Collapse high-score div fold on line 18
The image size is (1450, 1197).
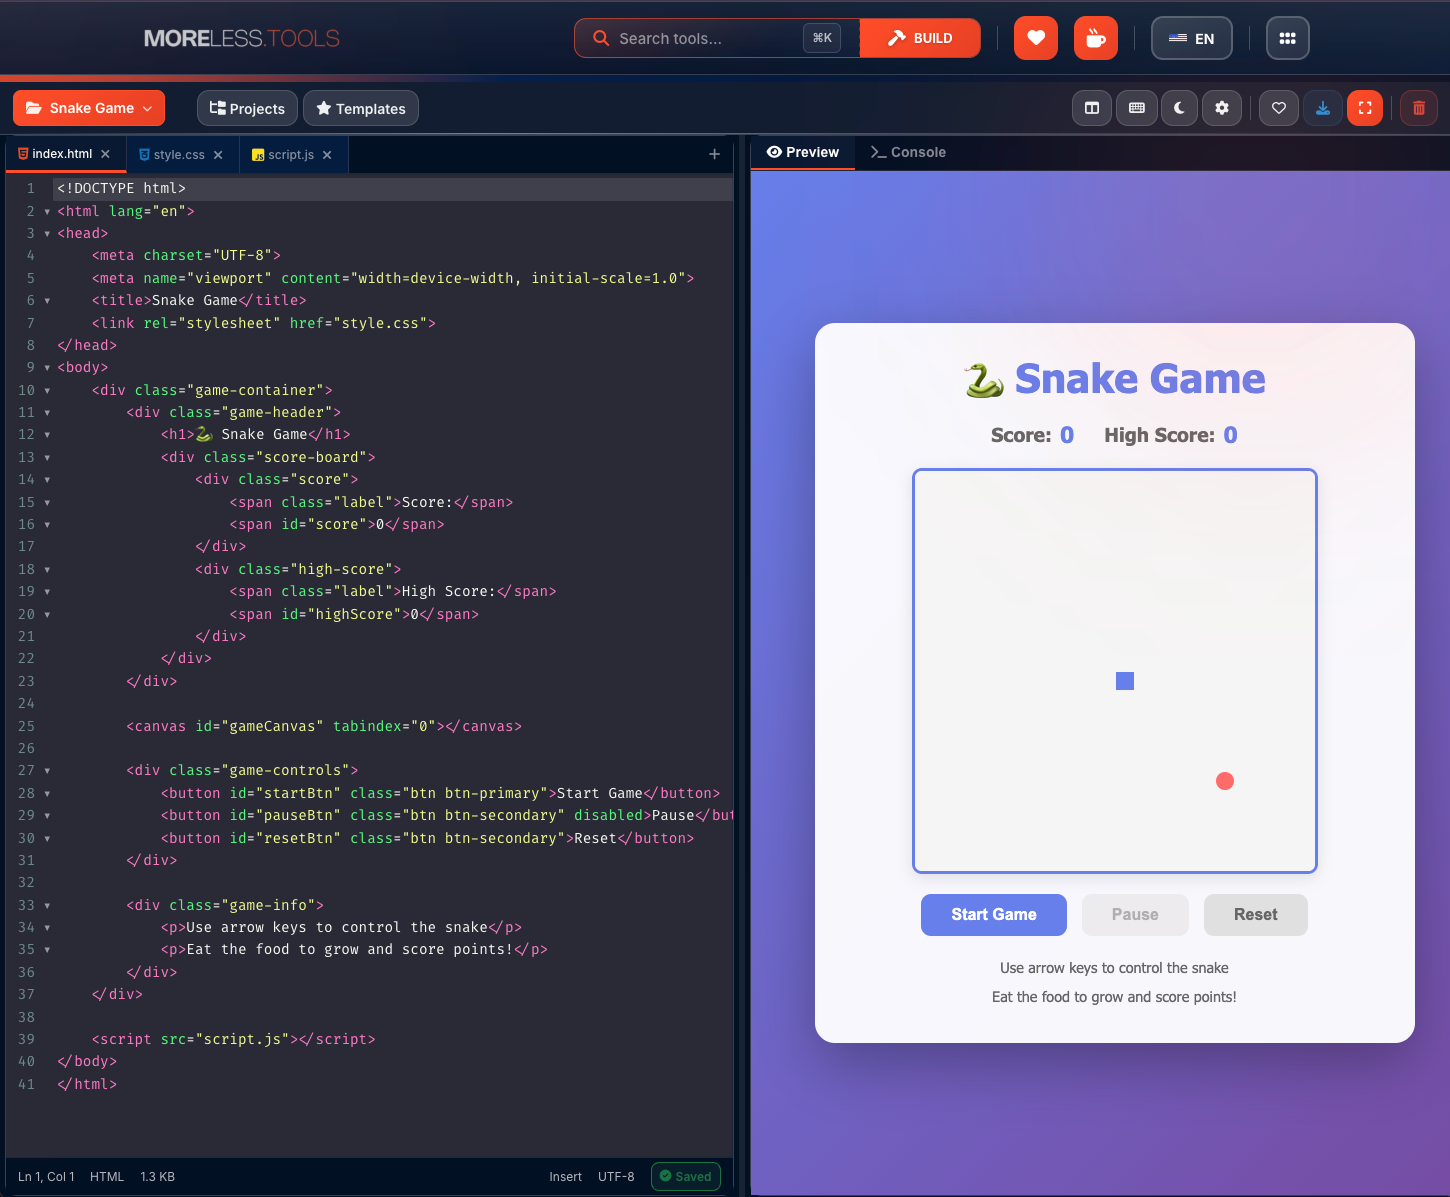[x=47, y=570]
